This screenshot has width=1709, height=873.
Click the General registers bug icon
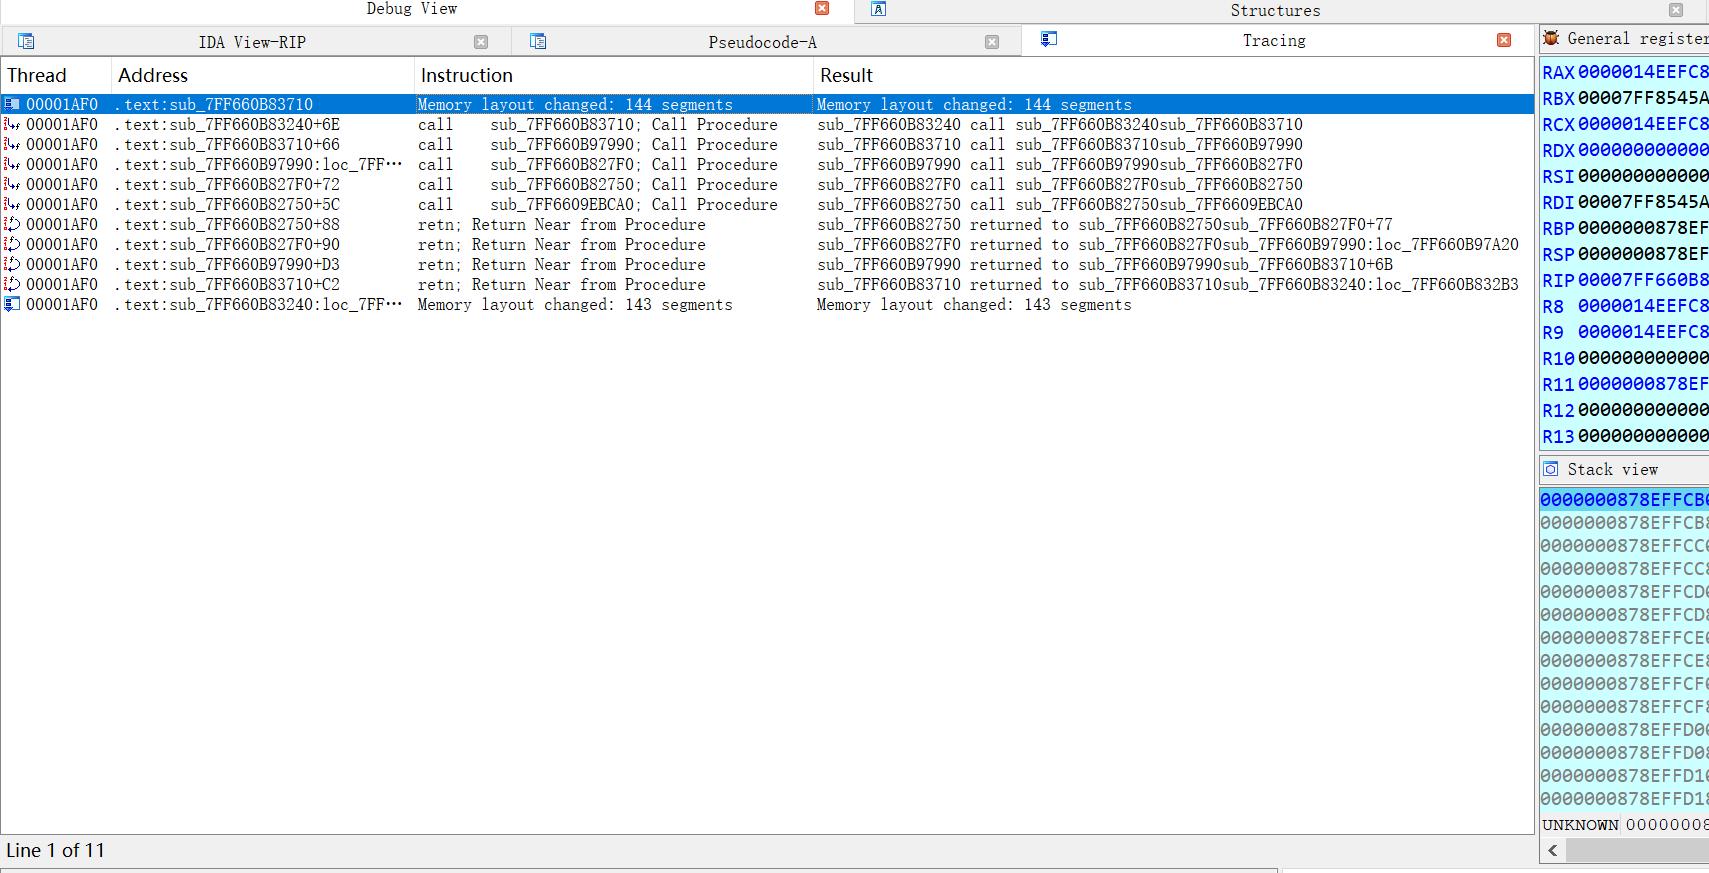tap(1551, 38)
